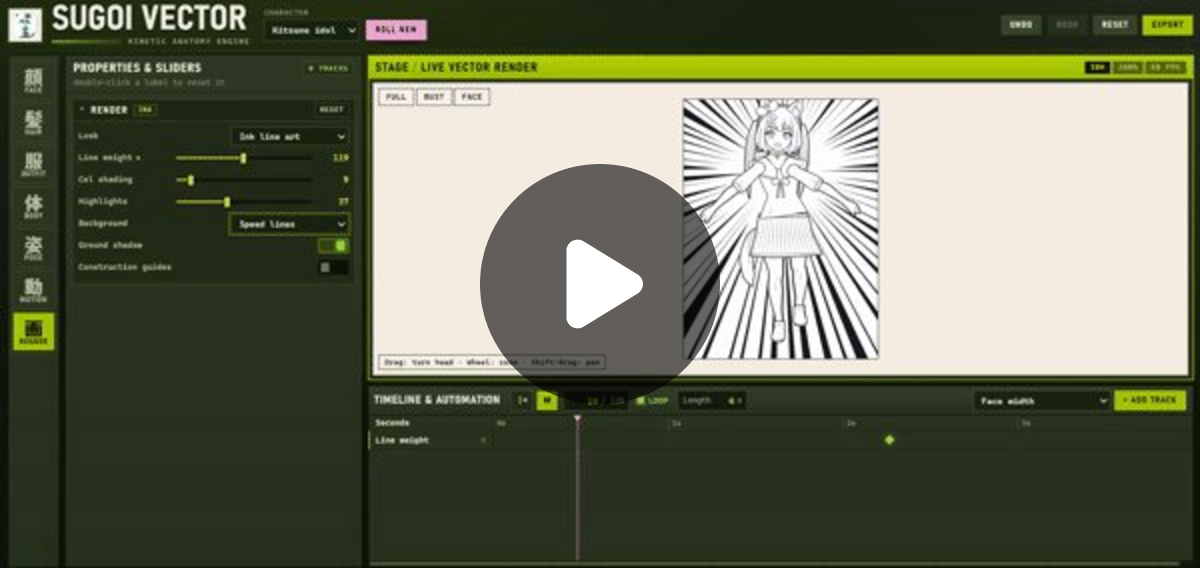Click the Tracks button in Properties header
The width and height of the screenshot is (1200, 568).
coord(327,68)
